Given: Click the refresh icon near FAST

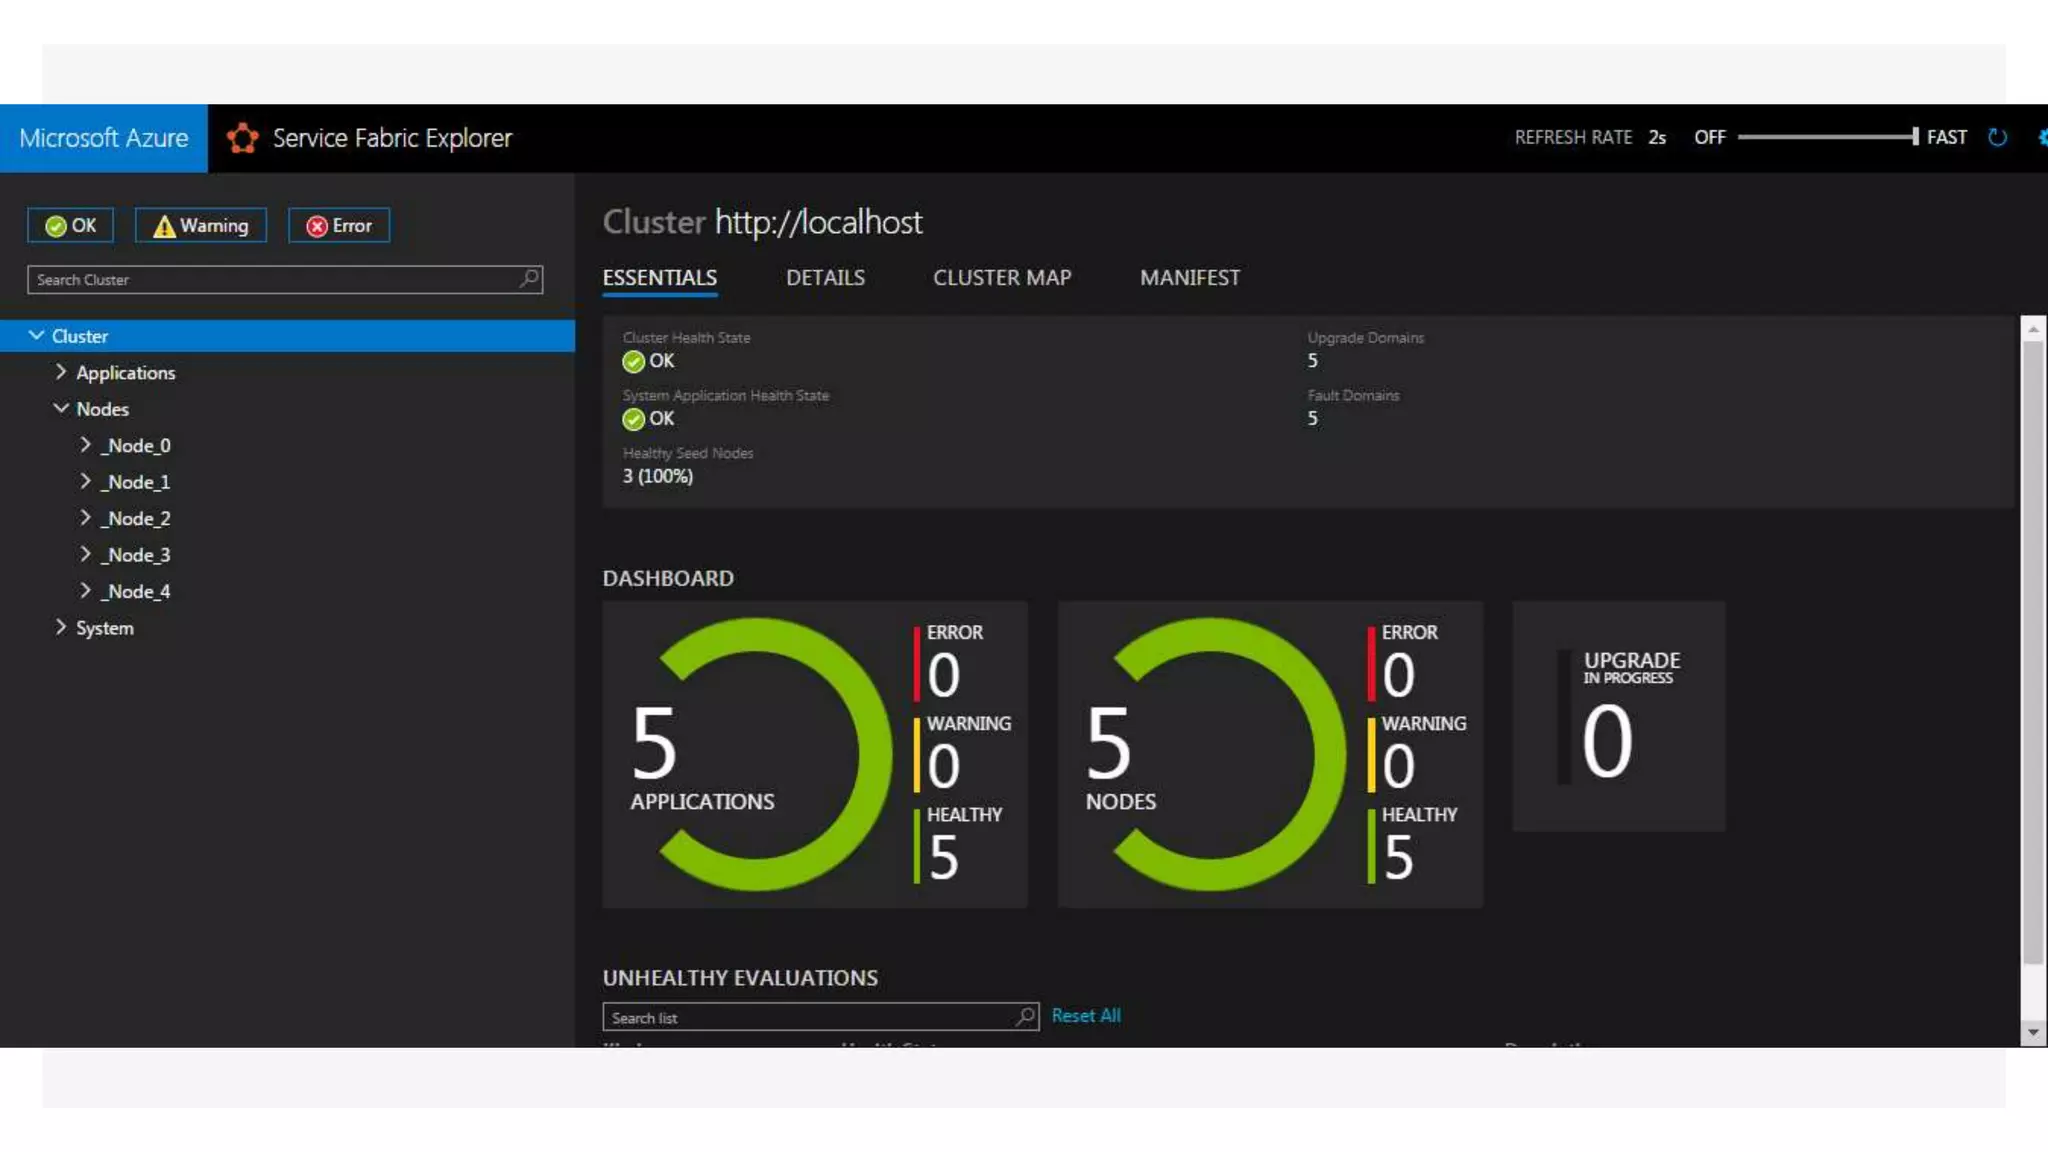Looking at the screenshot, I should click(x=1997, y=138).
